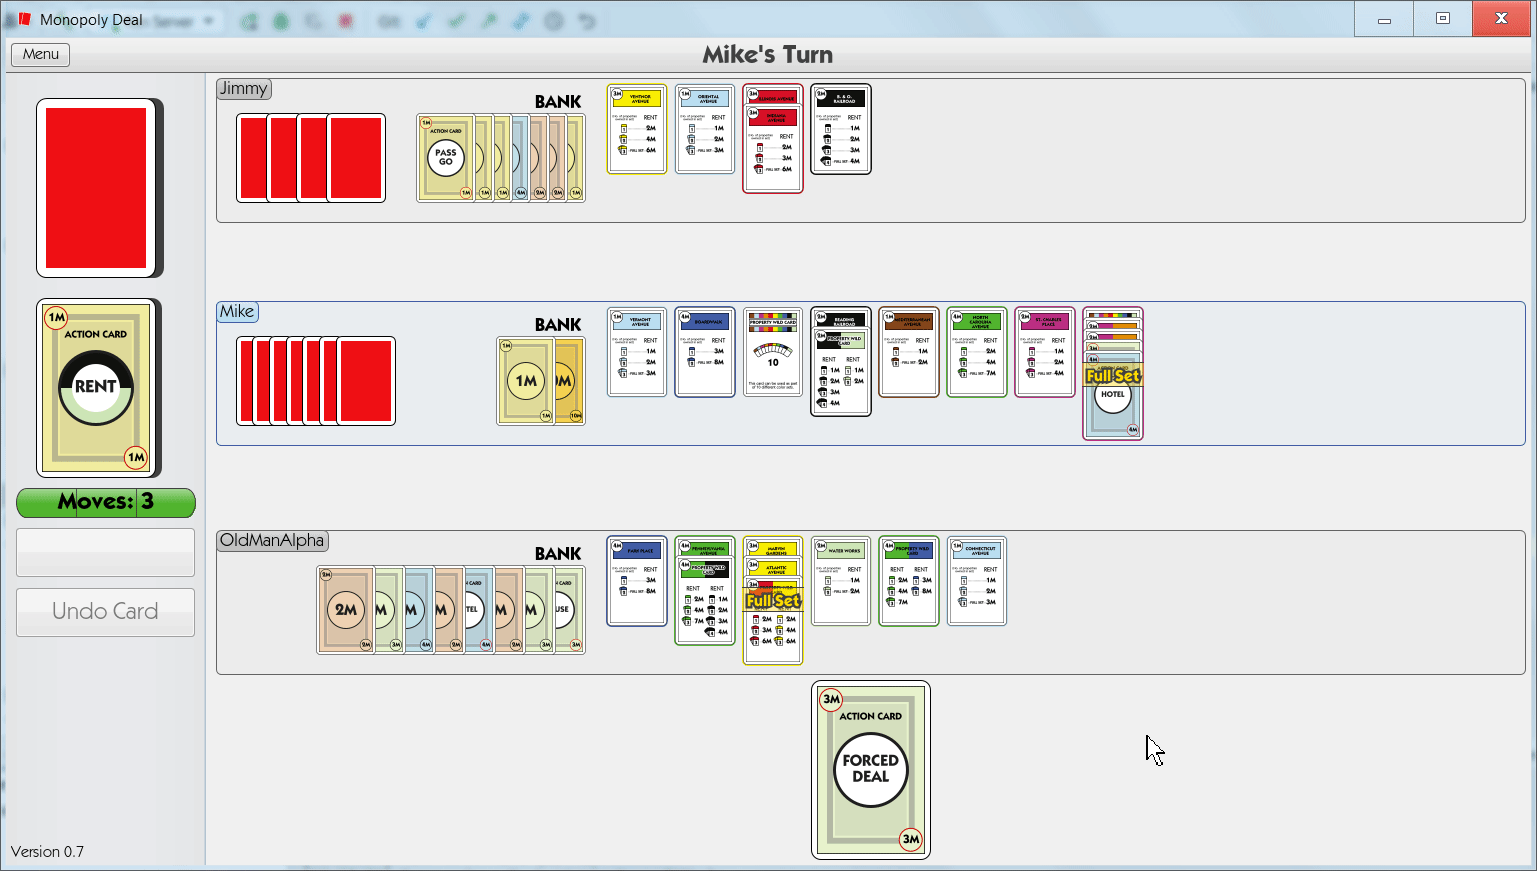Select the Rent action card on discard pile
Screen dimensions: 1537x871
coord(97,388)
